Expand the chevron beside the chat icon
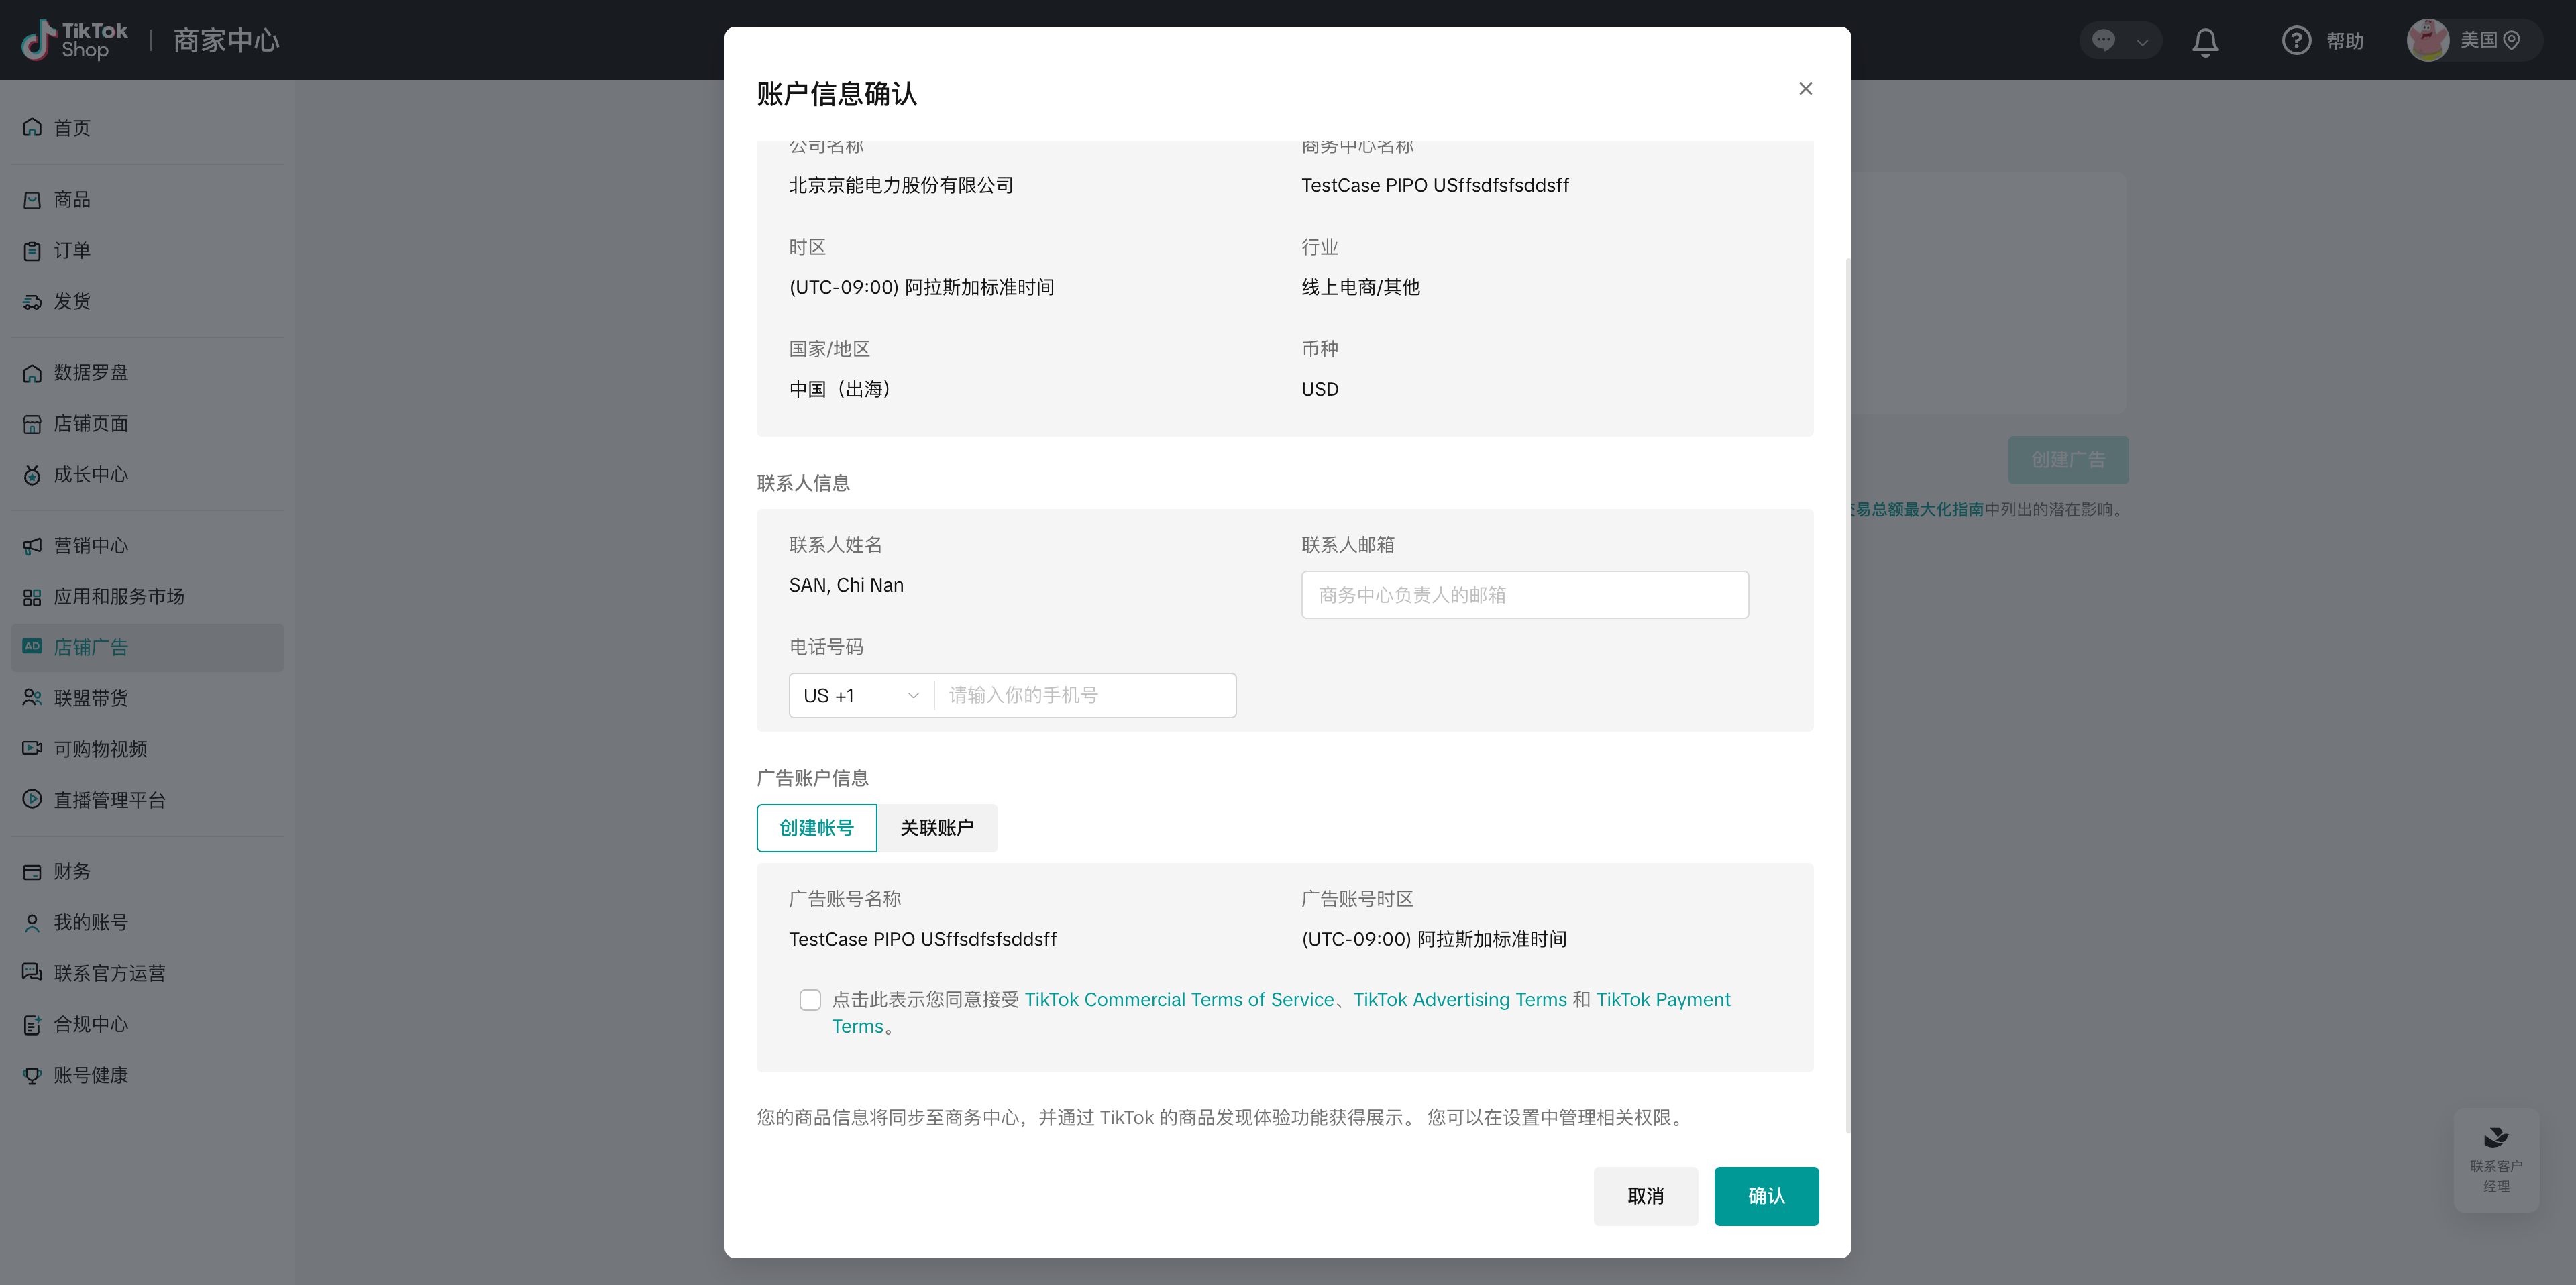The image size is (2576, 1285). [2142, 42]
